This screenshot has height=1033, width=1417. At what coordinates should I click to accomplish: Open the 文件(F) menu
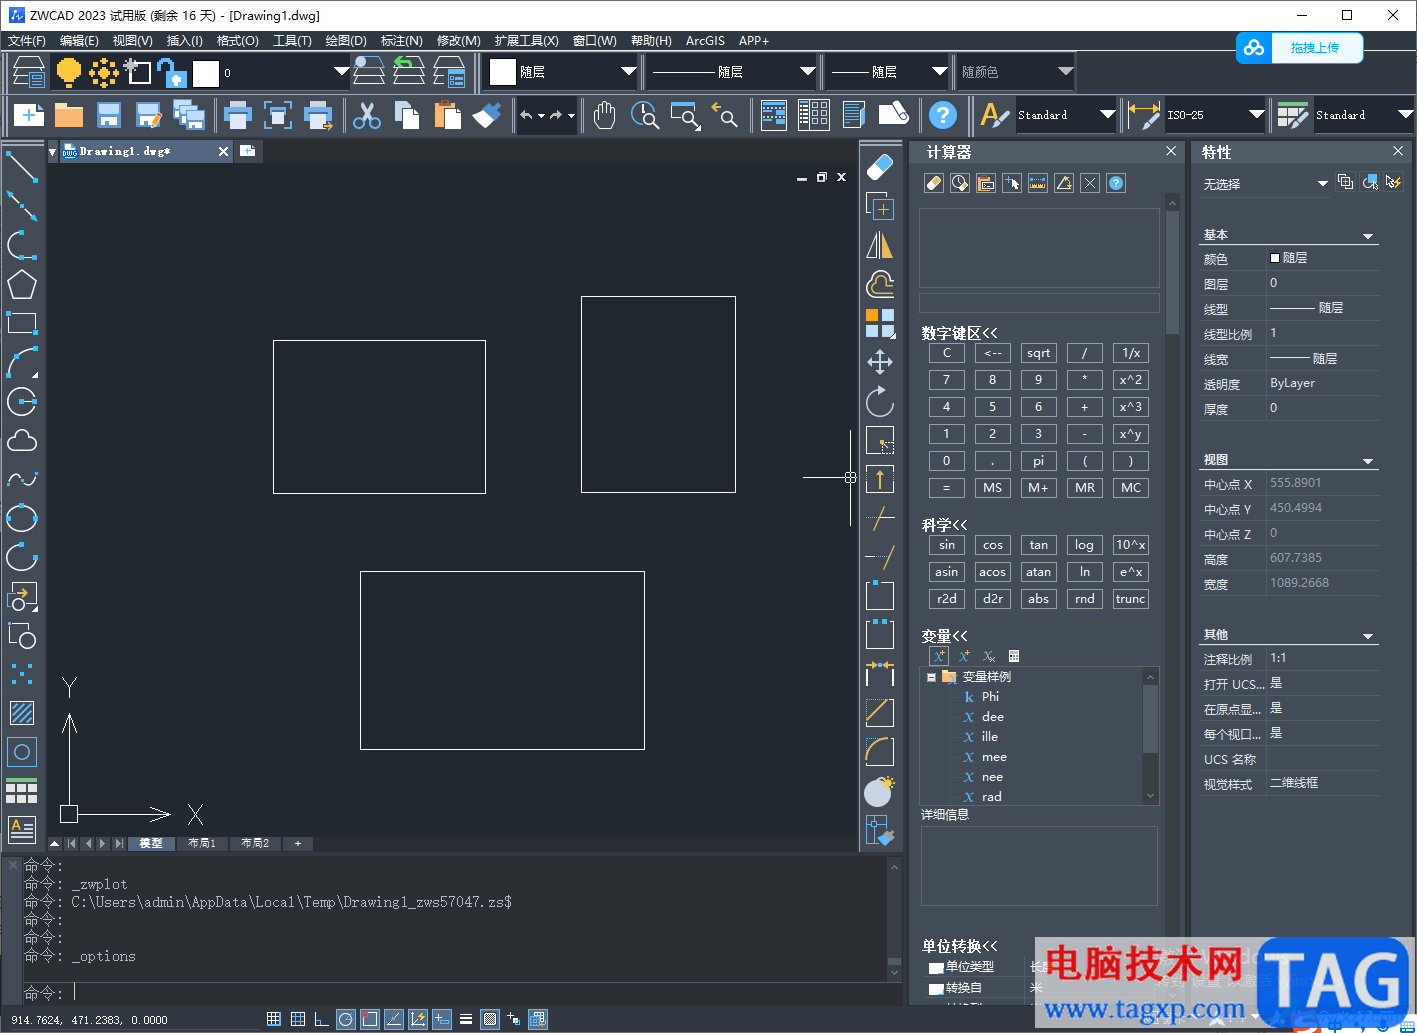tap(27, 41)
